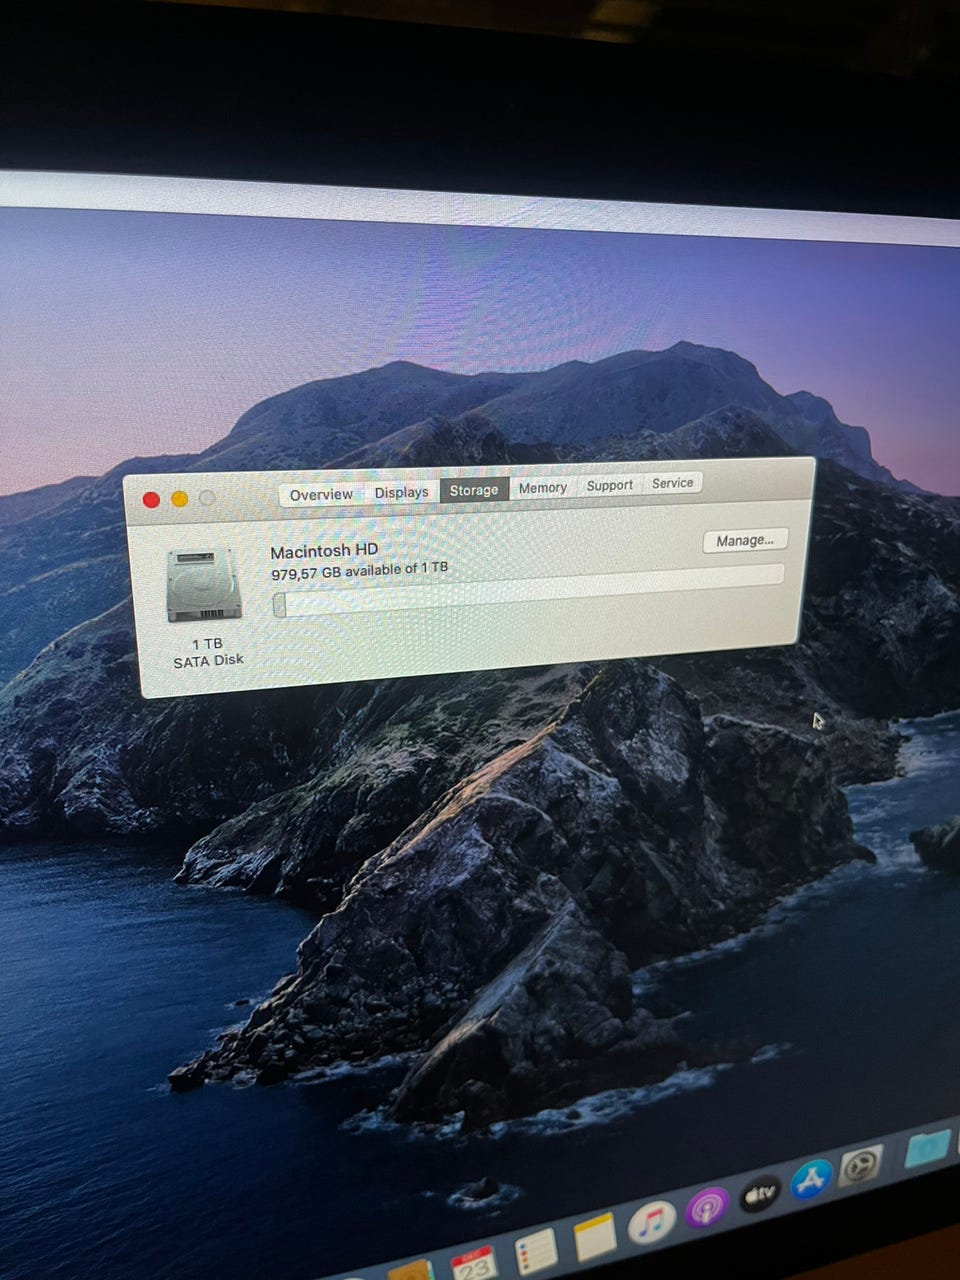Open the Displays tab
960x1280 pixels.
pyautogui.click(x=401, y=492)
